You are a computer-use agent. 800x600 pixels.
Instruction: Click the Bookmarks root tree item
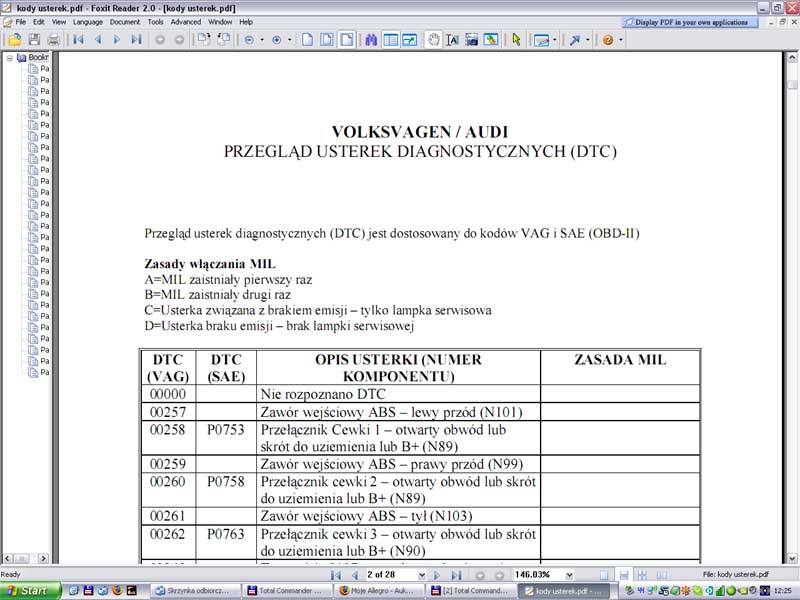click(x=33, y=57)
